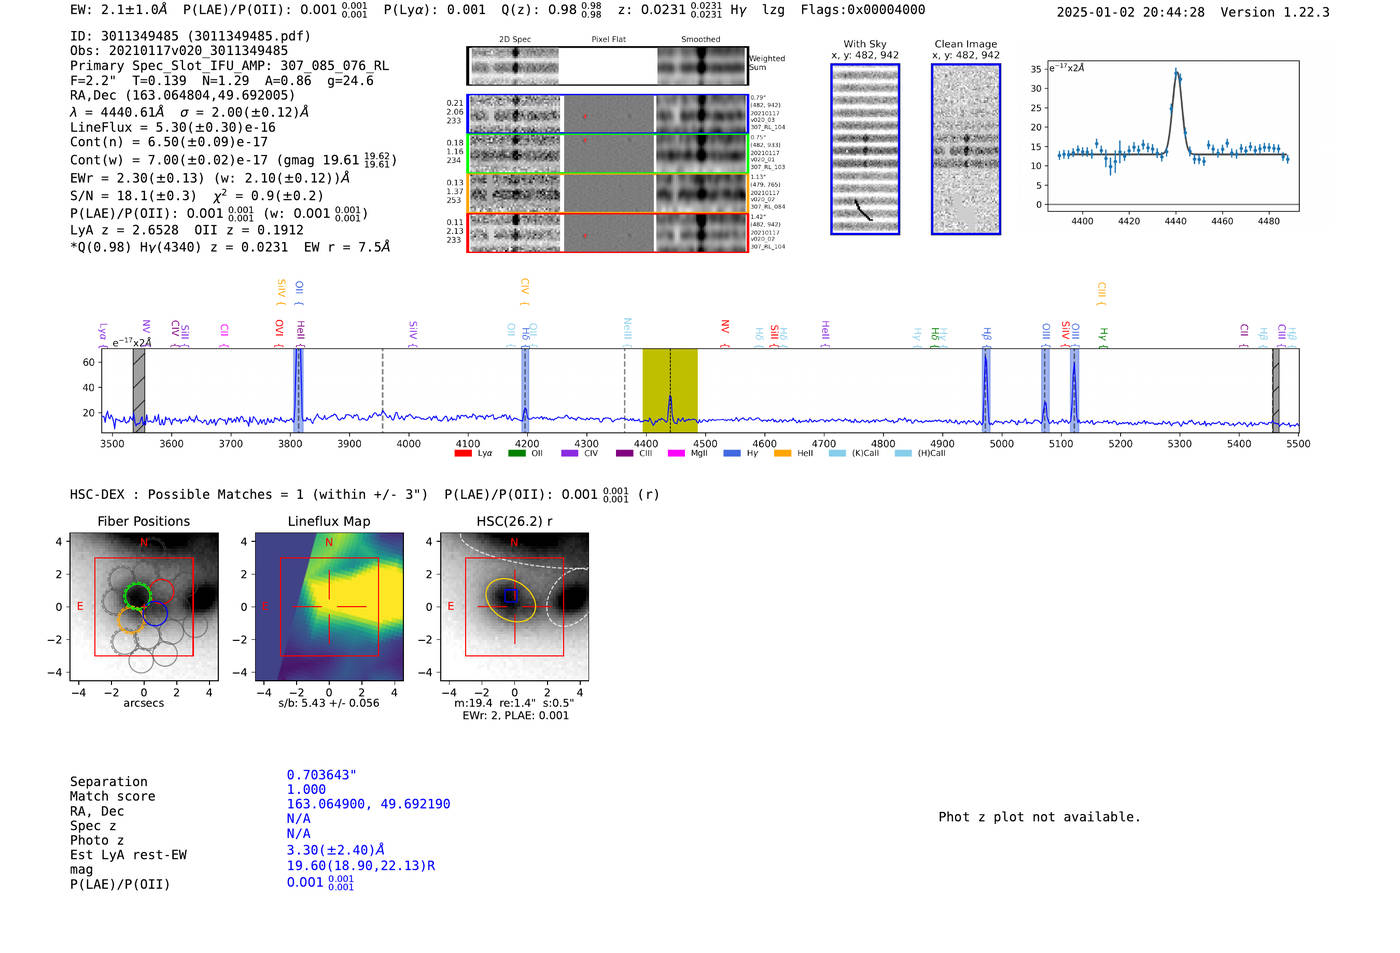Screen dimensions: 1400x953
Task: Open the With Sky cutout image
Action: click(x=865, y=149)
